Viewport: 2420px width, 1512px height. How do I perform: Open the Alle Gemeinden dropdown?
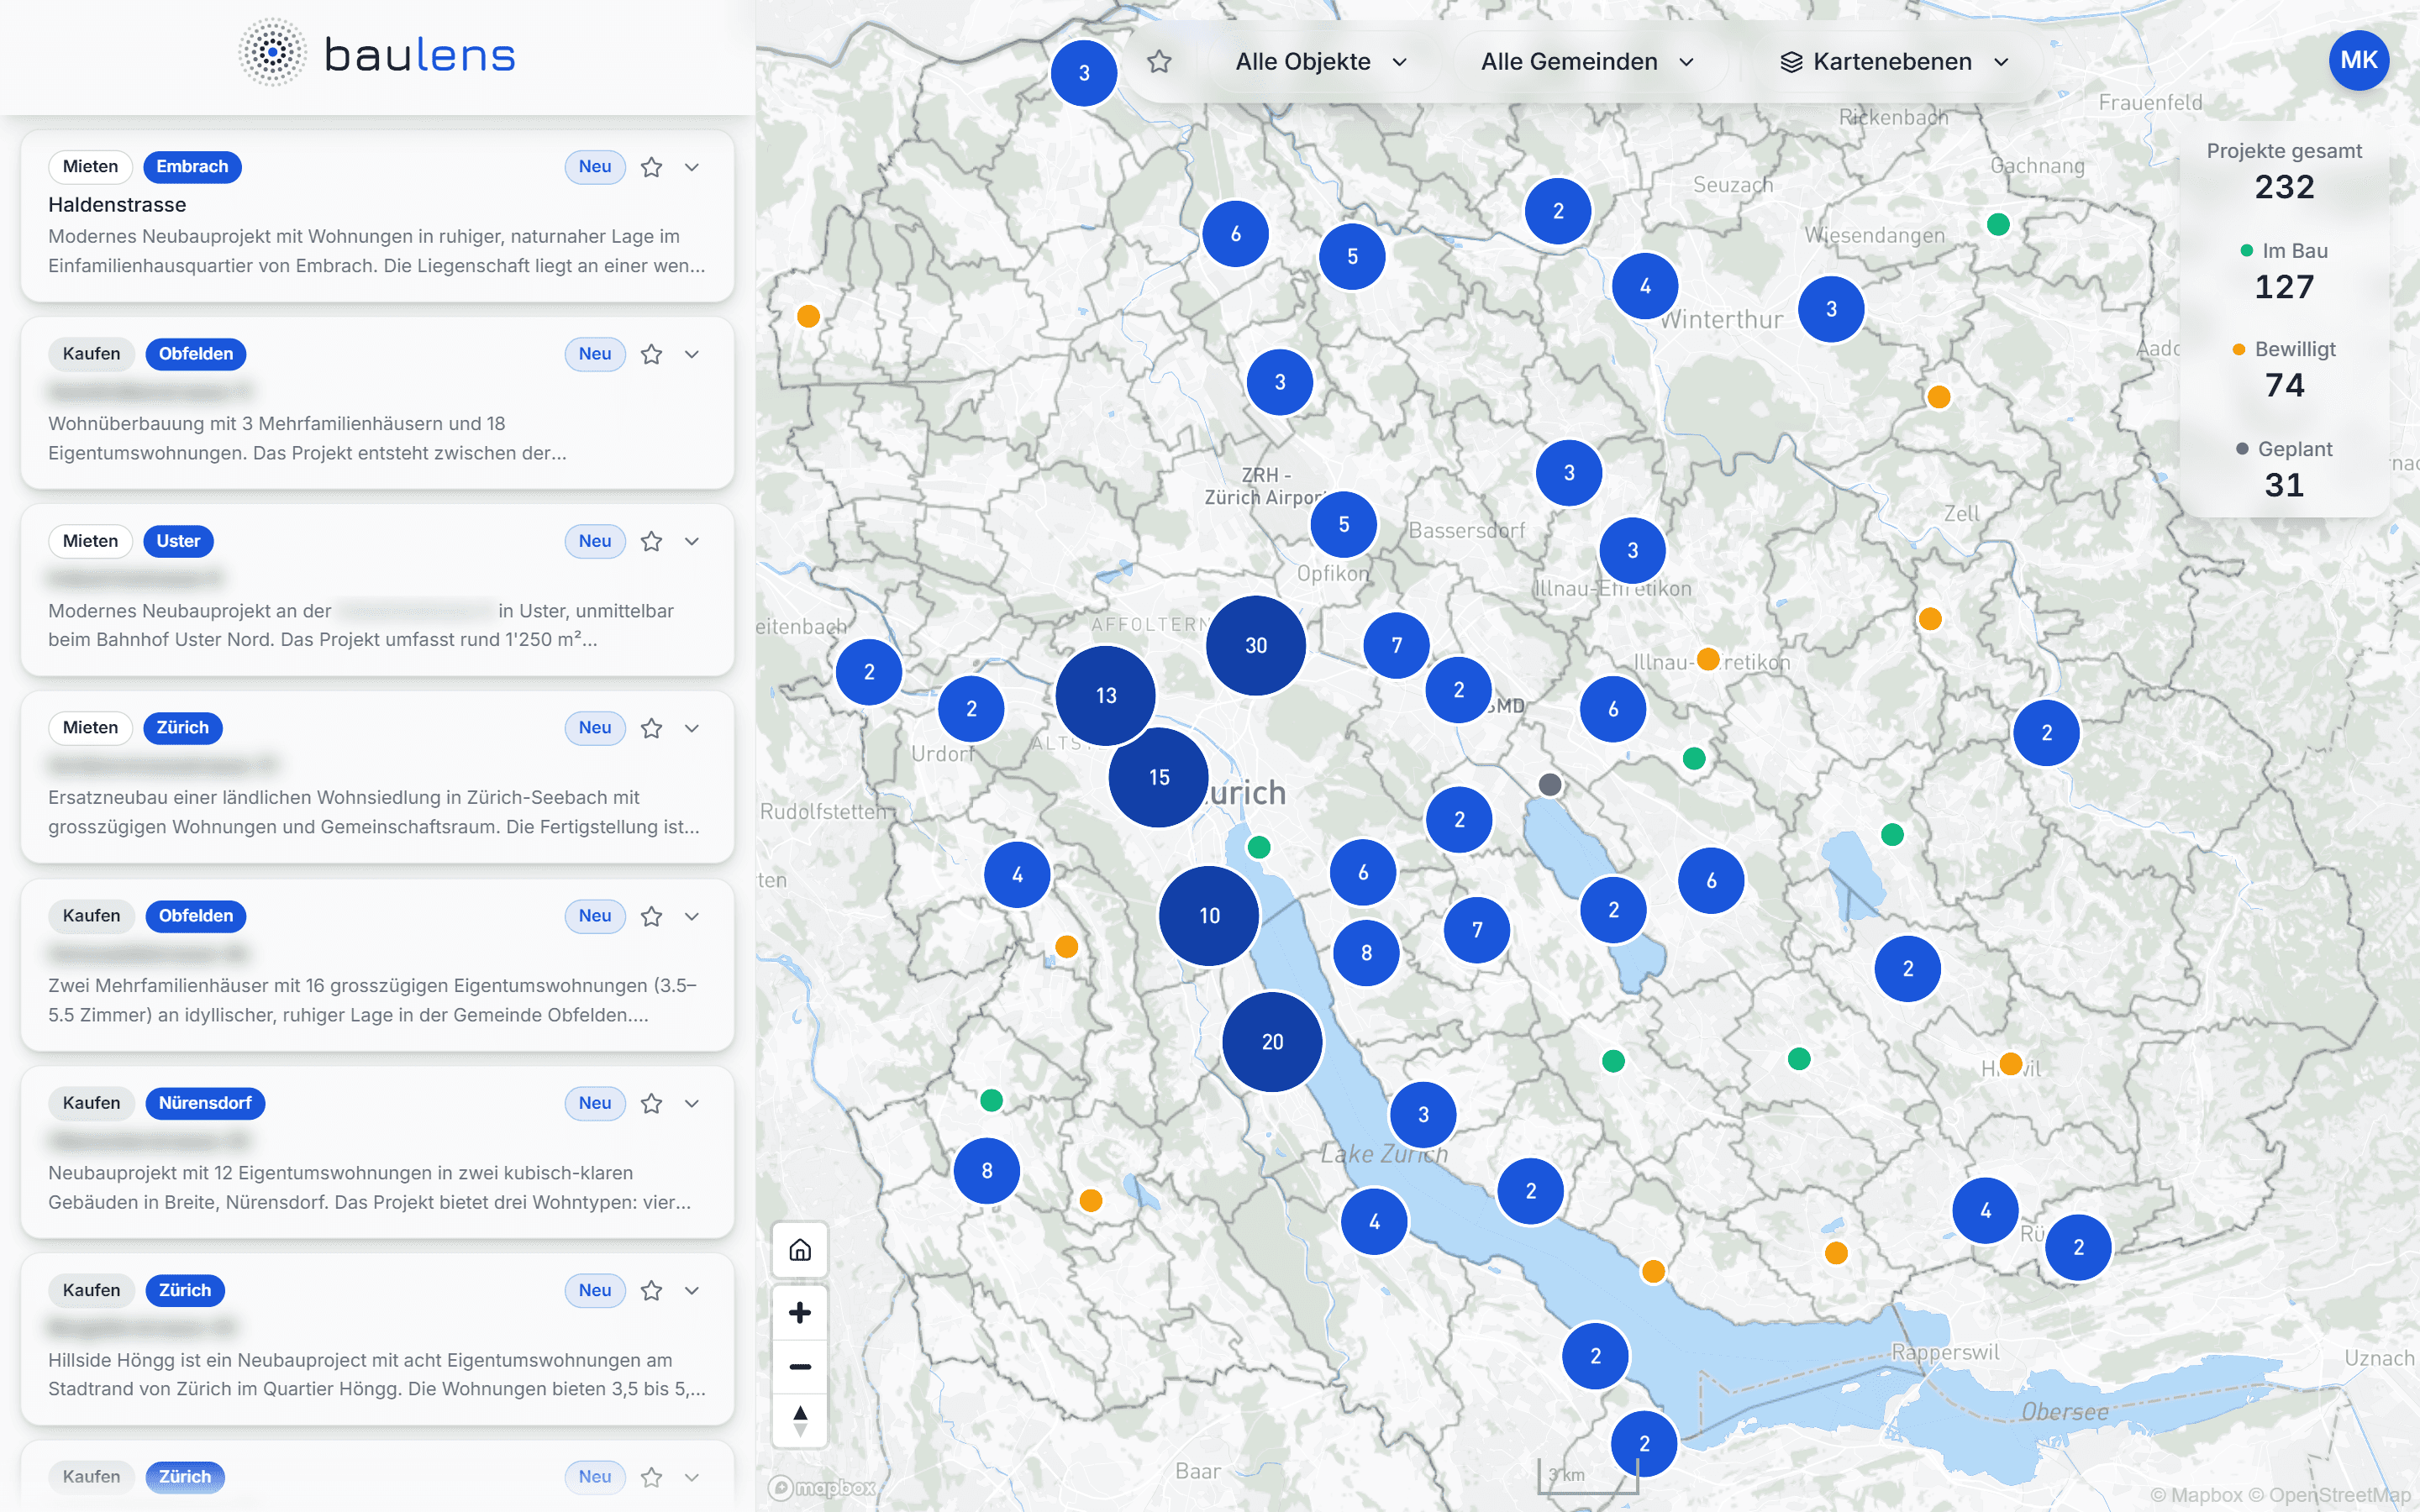tap(1587, 62)
